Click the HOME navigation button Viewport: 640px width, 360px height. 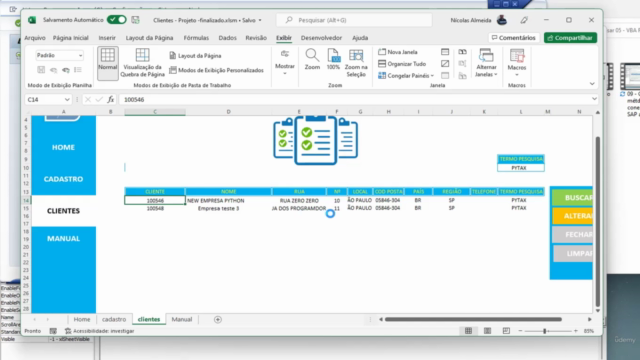63,147
